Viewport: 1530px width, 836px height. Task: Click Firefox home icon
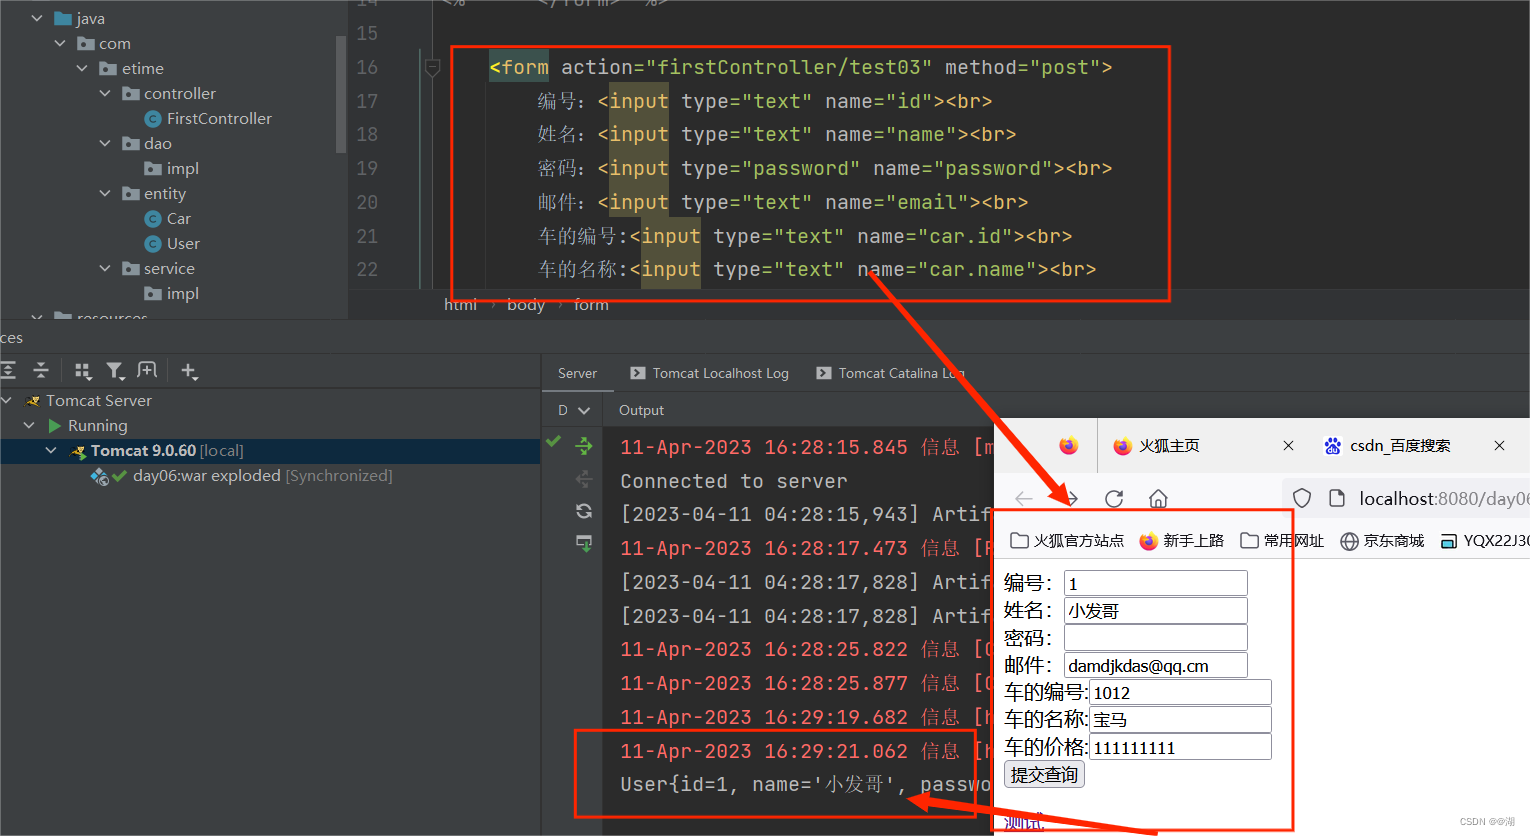[x=1158, y=498]
